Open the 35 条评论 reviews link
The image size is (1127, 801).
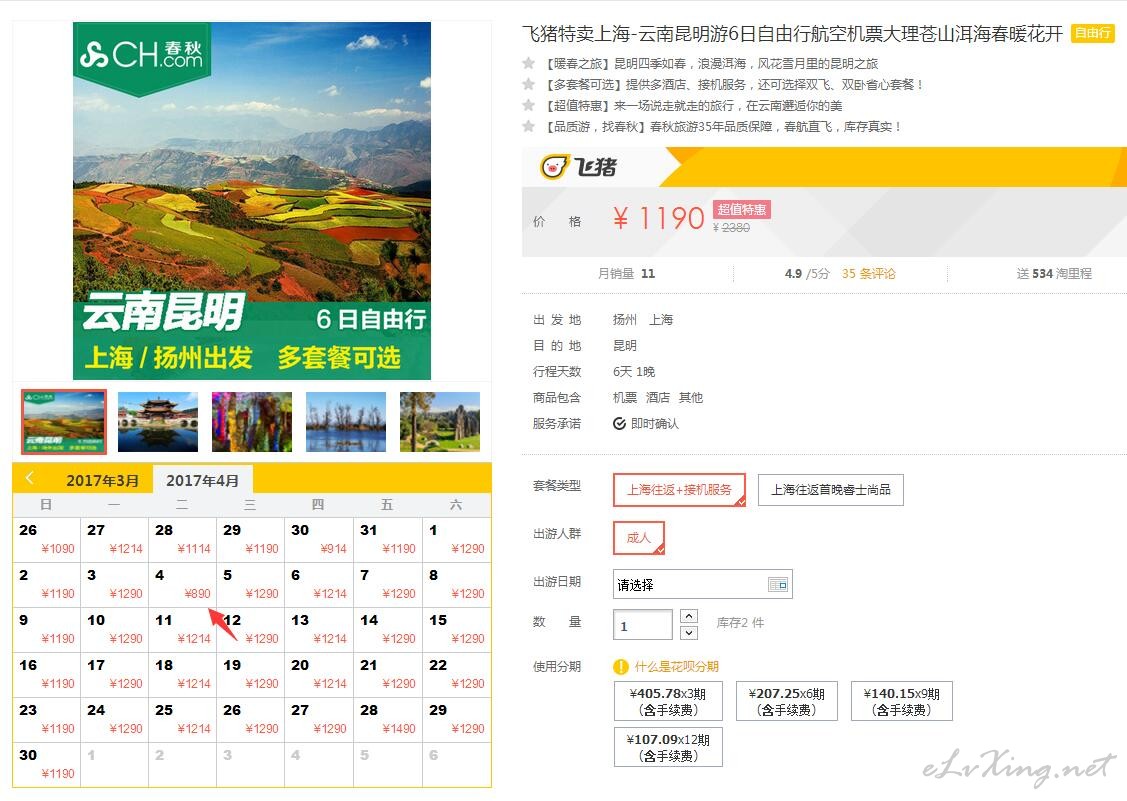pos(868,273)
